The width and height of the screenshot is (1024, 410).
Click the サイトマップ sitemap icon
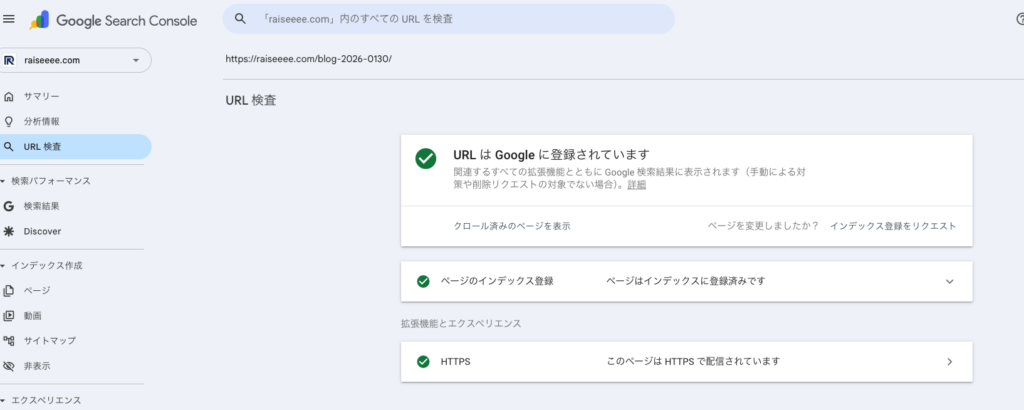click(x=9, y=341)
